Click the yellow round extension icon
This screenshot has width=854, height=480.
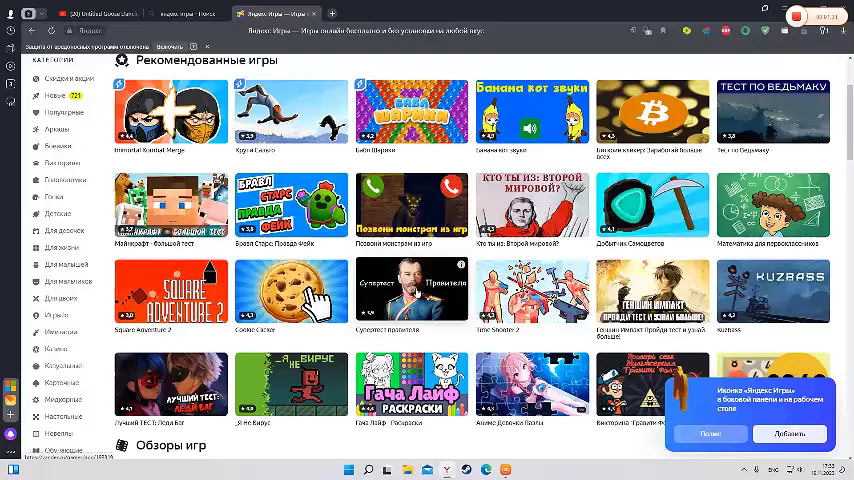click(687, 31)
